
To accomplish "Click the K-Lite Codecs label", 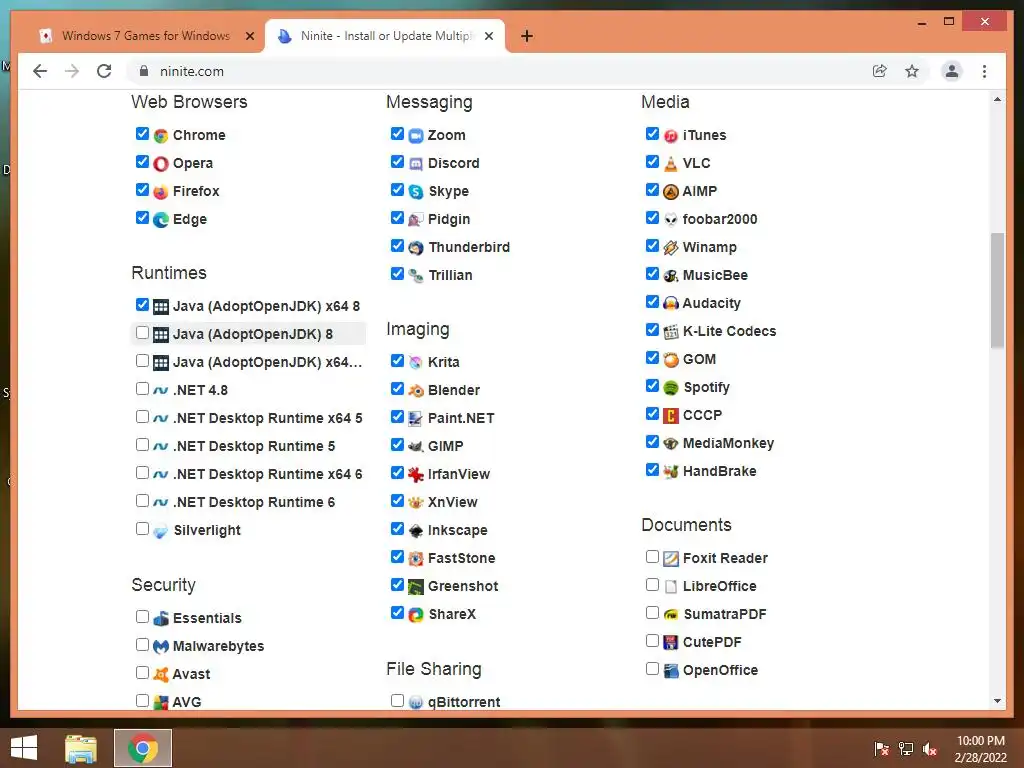I will click(x=729, y=332).
